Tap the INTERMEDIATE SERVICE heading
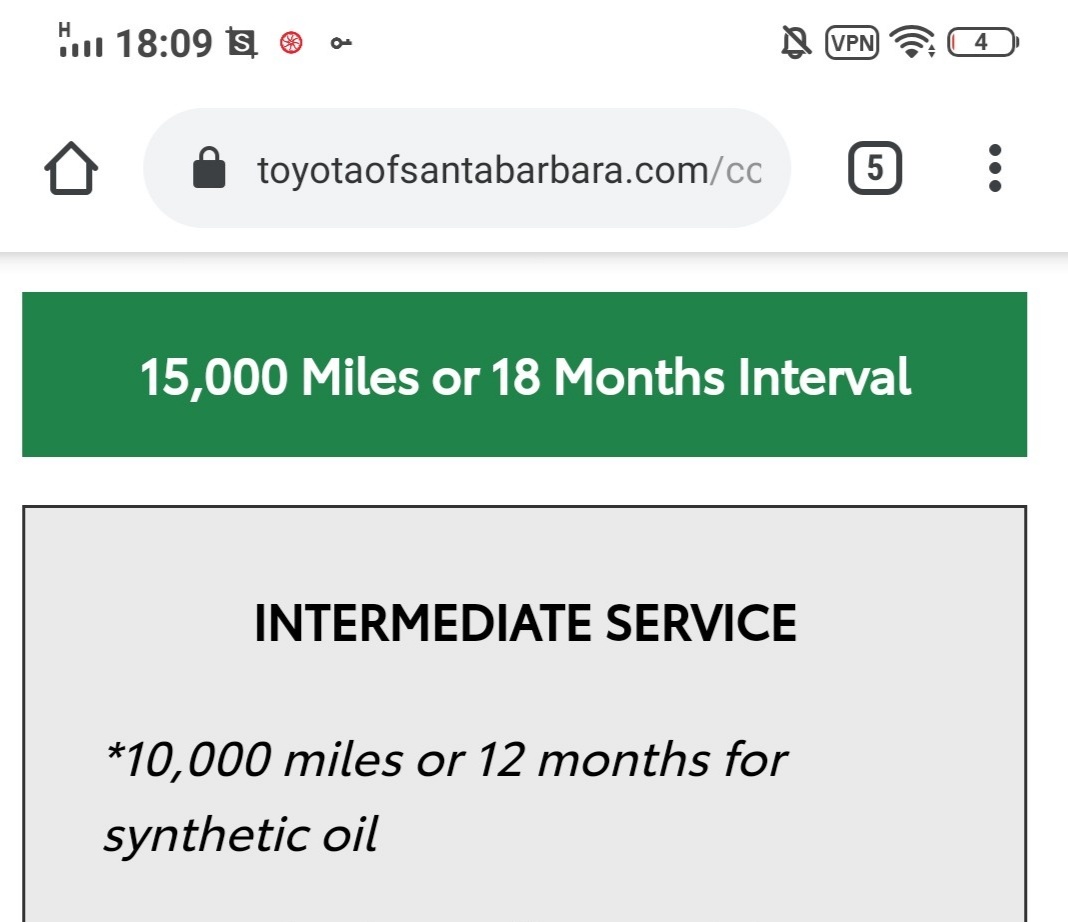The width and height of the screenshot is (1068, 922). point(525,623)
